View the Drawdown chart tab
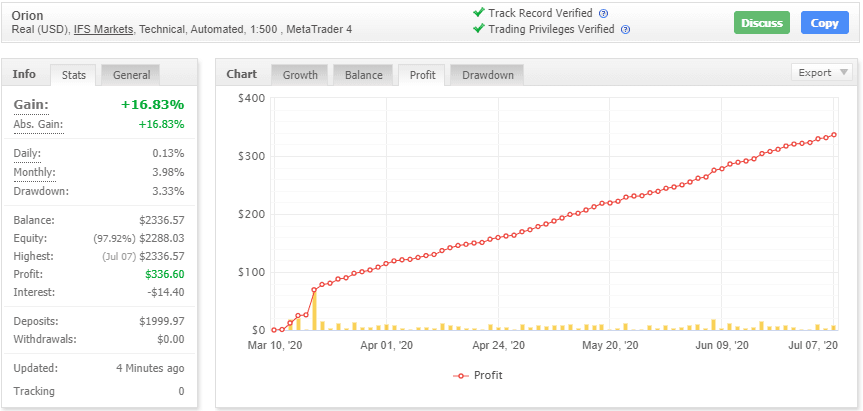The width and height of the screenshot is (863, 411). pyautogui.click(x=487, y=75)
